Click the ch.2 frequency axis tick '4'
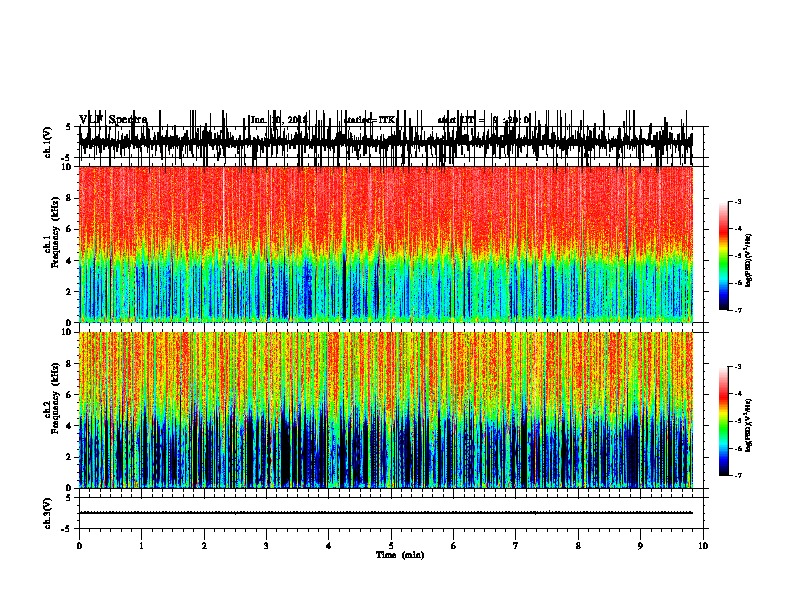This screenshot has width=792, height=612. pyautogui.click(x=70, y=426)
